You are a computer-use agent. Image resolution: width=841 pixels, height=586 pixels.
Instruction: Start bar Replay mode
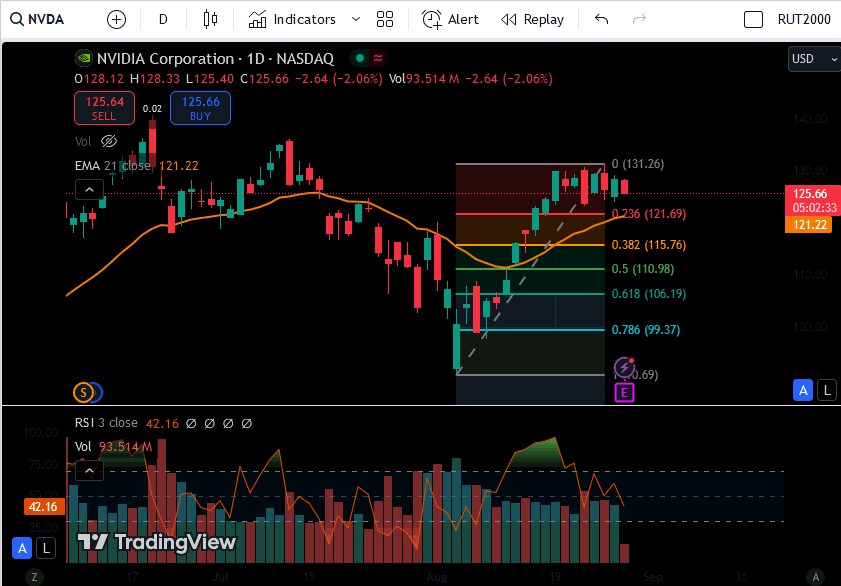pyautogui.click(x=532, y=20)
